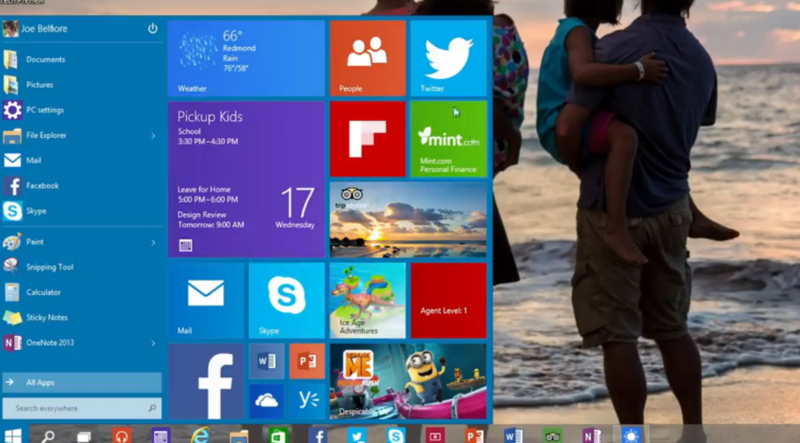This screenshot has height=443, width=800.
Task: Click the Search everywhere box
Action: [82, 408]
